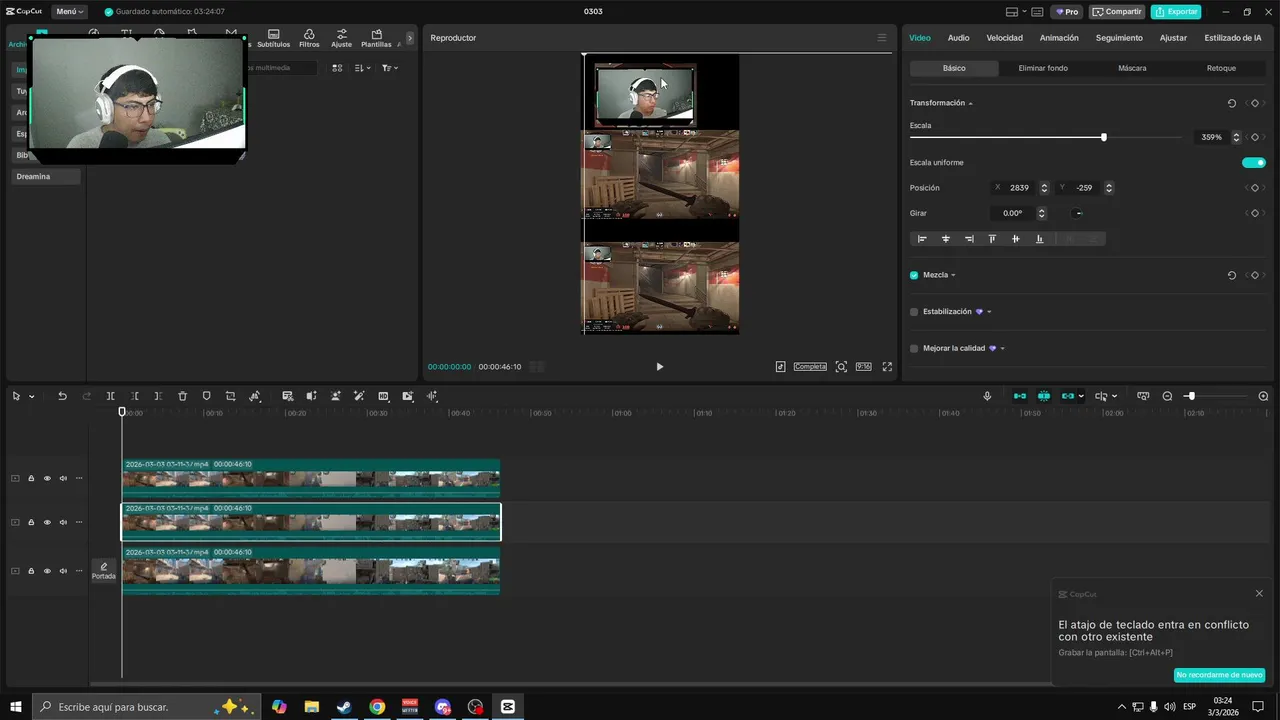Mute the bottom main track audio

[63, 571]
